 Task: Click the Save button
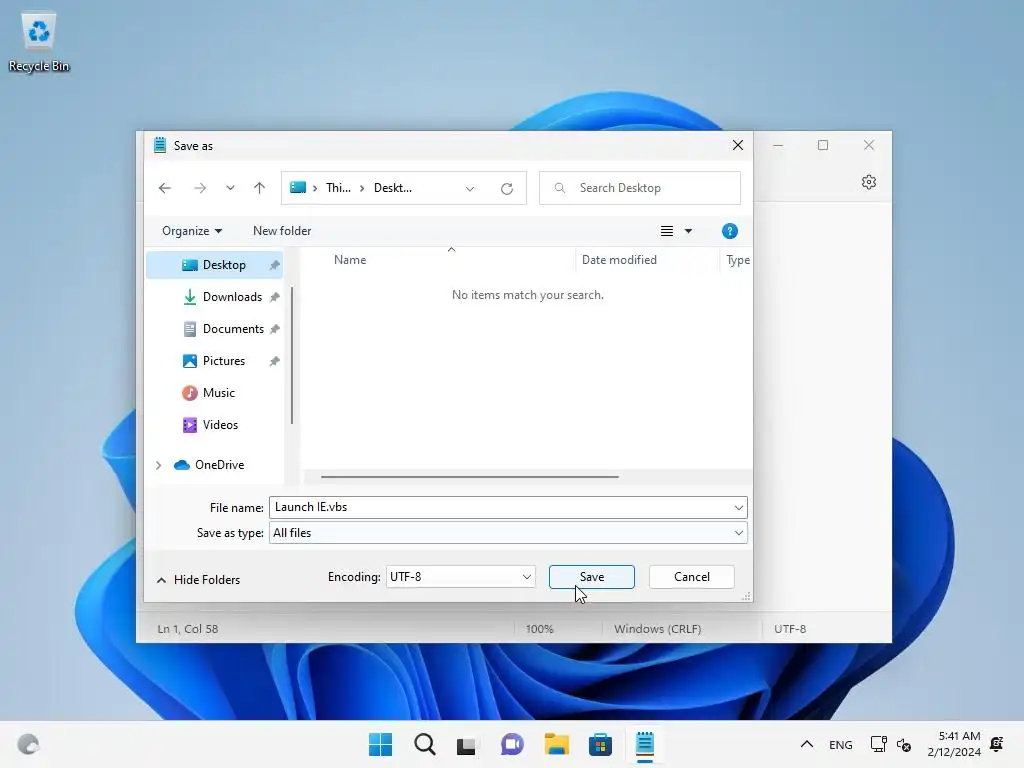click(x=592, y=577)
